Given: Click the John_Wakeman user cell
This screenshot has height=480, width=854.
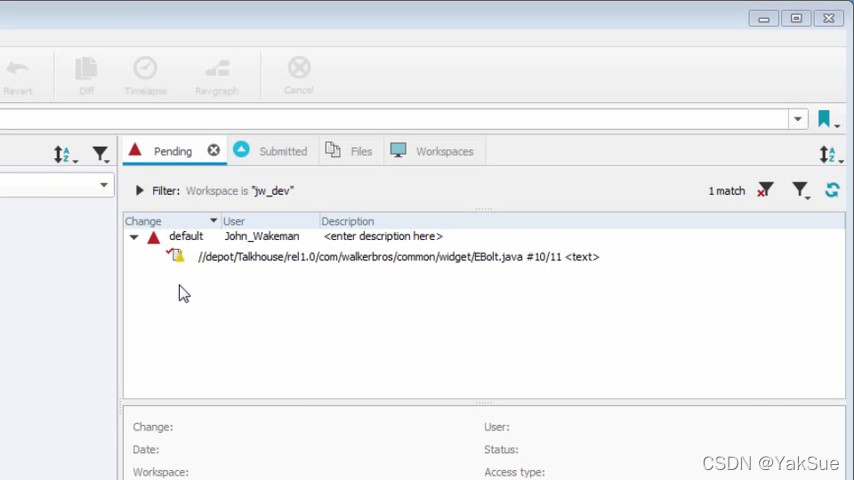Looking at the screenshot, I should tap(262, 236).
